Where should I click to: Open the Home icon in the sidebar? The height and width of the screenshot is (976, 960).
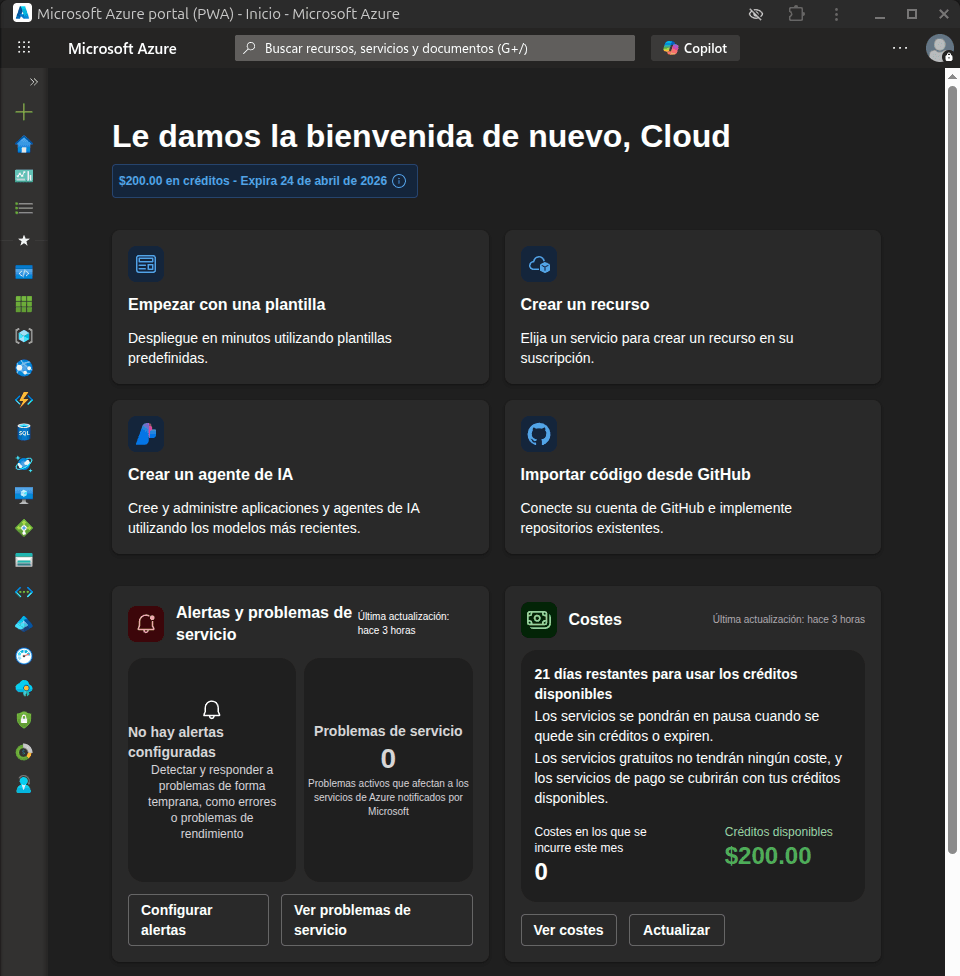24,144
